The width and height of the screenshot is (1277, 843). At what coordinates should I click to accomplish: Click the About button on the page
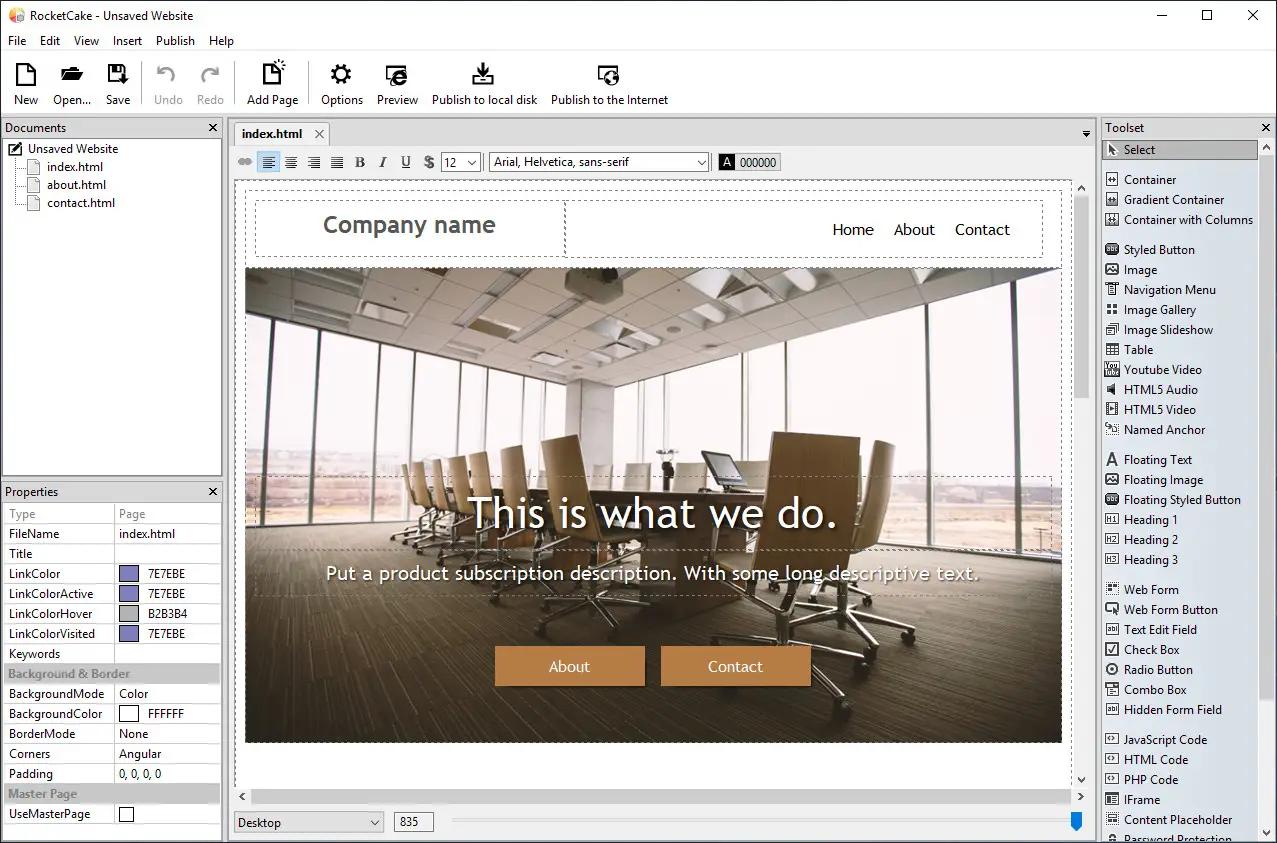coord(569,667)
